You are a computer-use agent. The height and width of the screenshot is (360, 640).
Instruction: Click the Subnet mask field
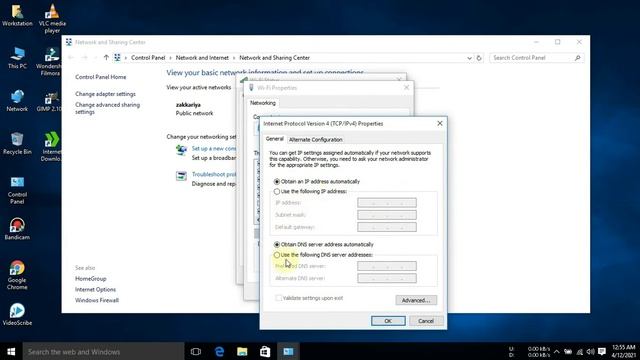pyautogui.click(x=387, y=215)
